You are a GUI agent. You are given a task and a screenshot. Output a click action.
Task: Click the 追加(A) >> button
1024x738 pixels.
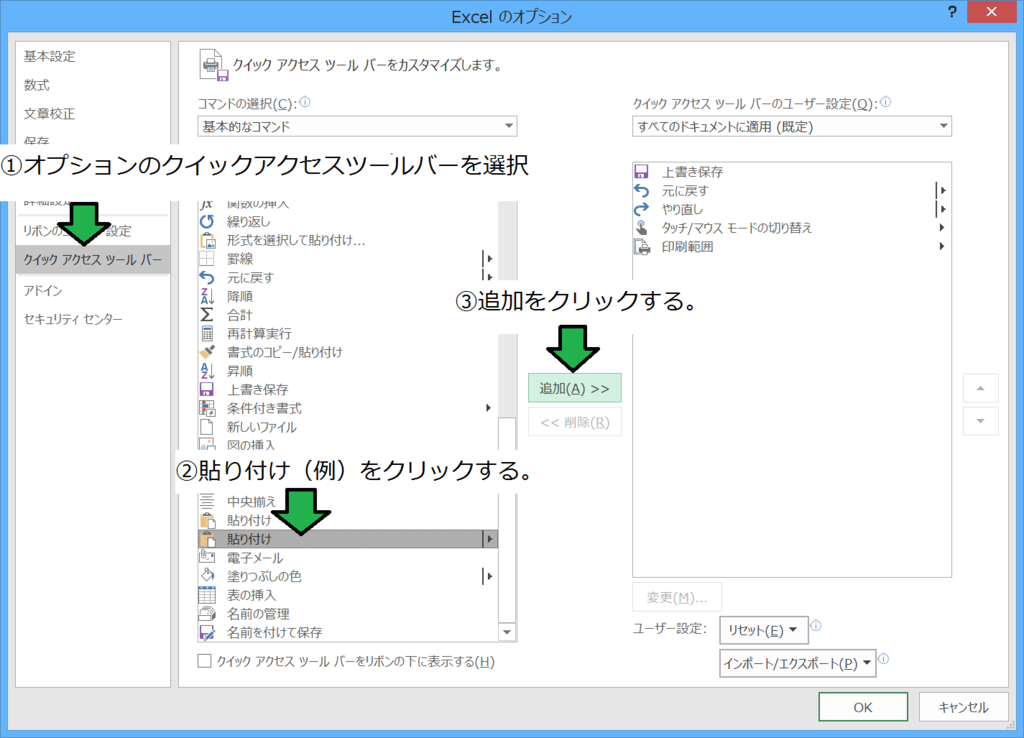(x=575, y=388)
